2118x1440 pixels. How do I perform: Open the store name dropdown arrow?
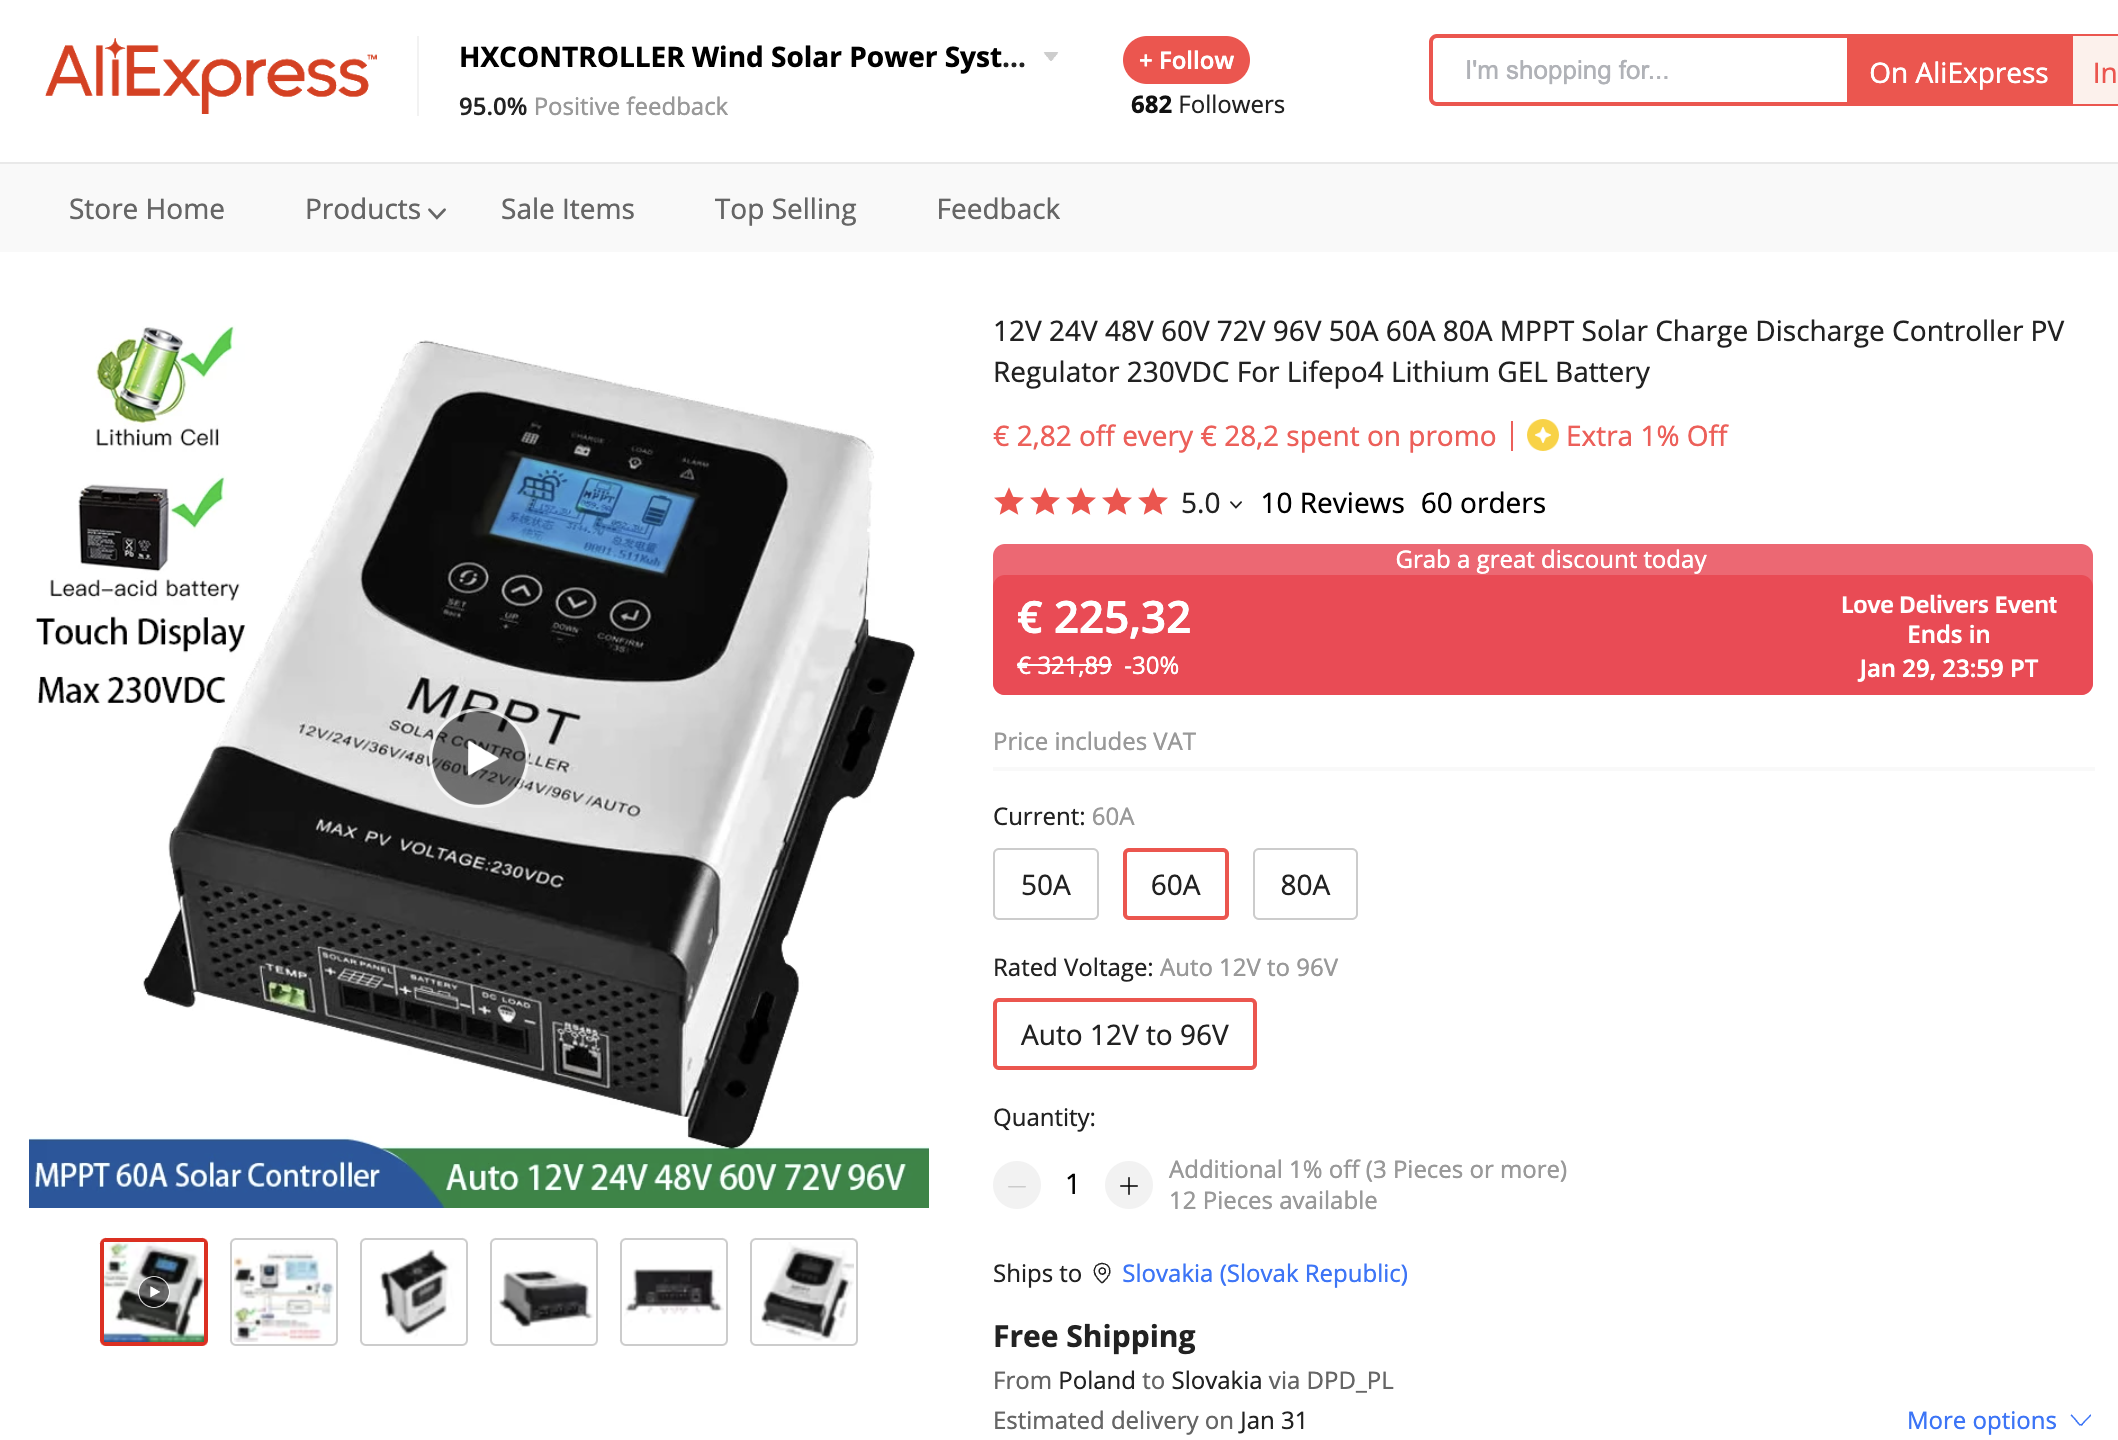[x=1051, y=57]
